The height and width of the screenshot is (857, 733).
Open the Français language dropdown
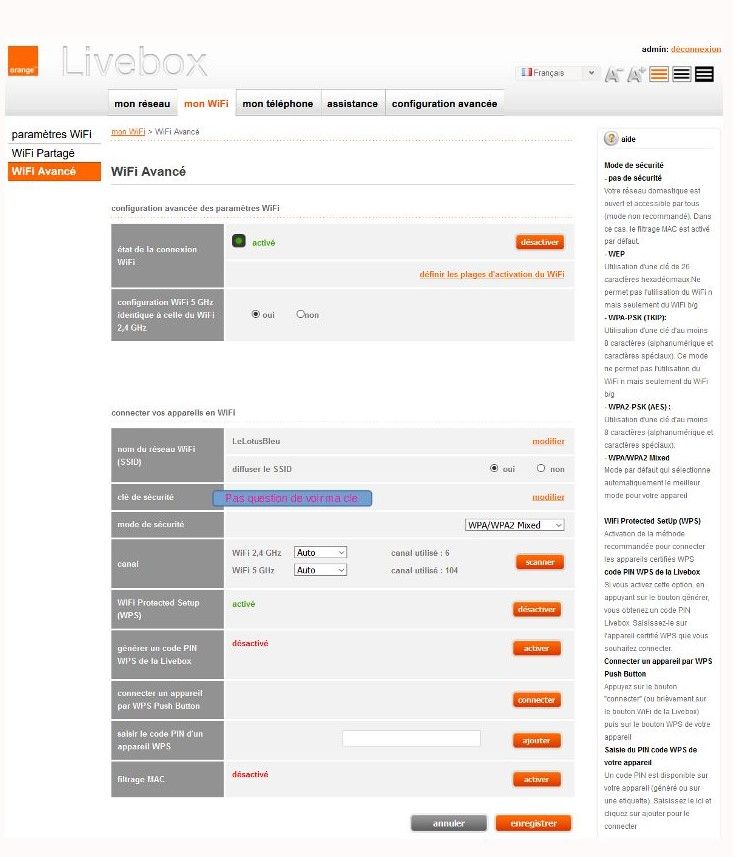(557, 73)
